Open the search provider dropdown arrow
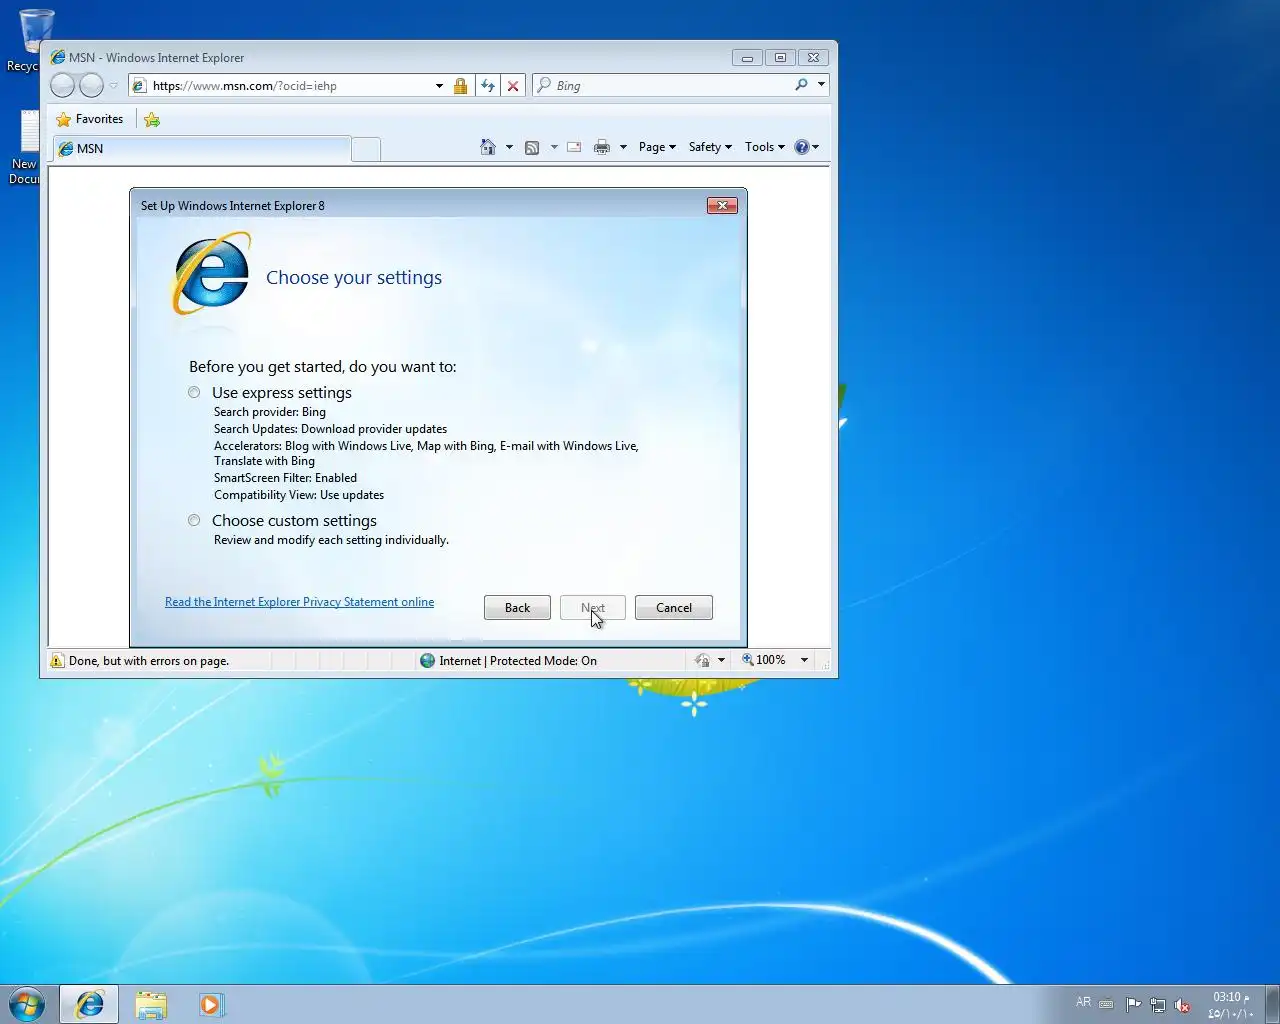The width and height of the screenshot is (1280, 1024). tap(821, 85)
